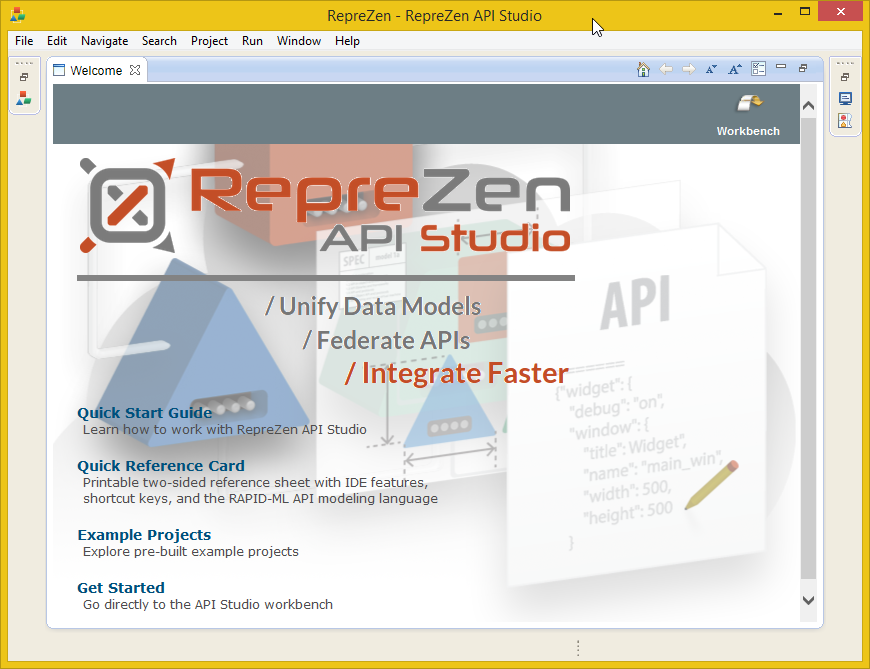The height and width of the screenshot is (669, 870).
Task: Click the RepreZen API Studio logo image
Action: pyautogui.click(x=325, y=206)
